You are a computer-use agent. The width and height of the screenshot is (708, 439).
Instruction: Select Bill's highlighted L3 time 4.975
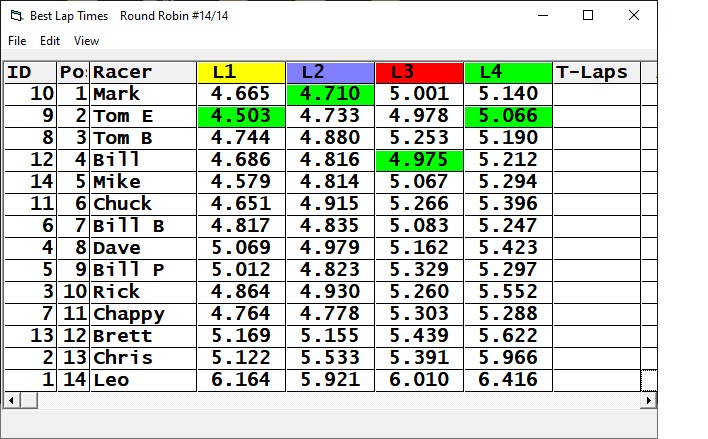click(x=419, y=160)
